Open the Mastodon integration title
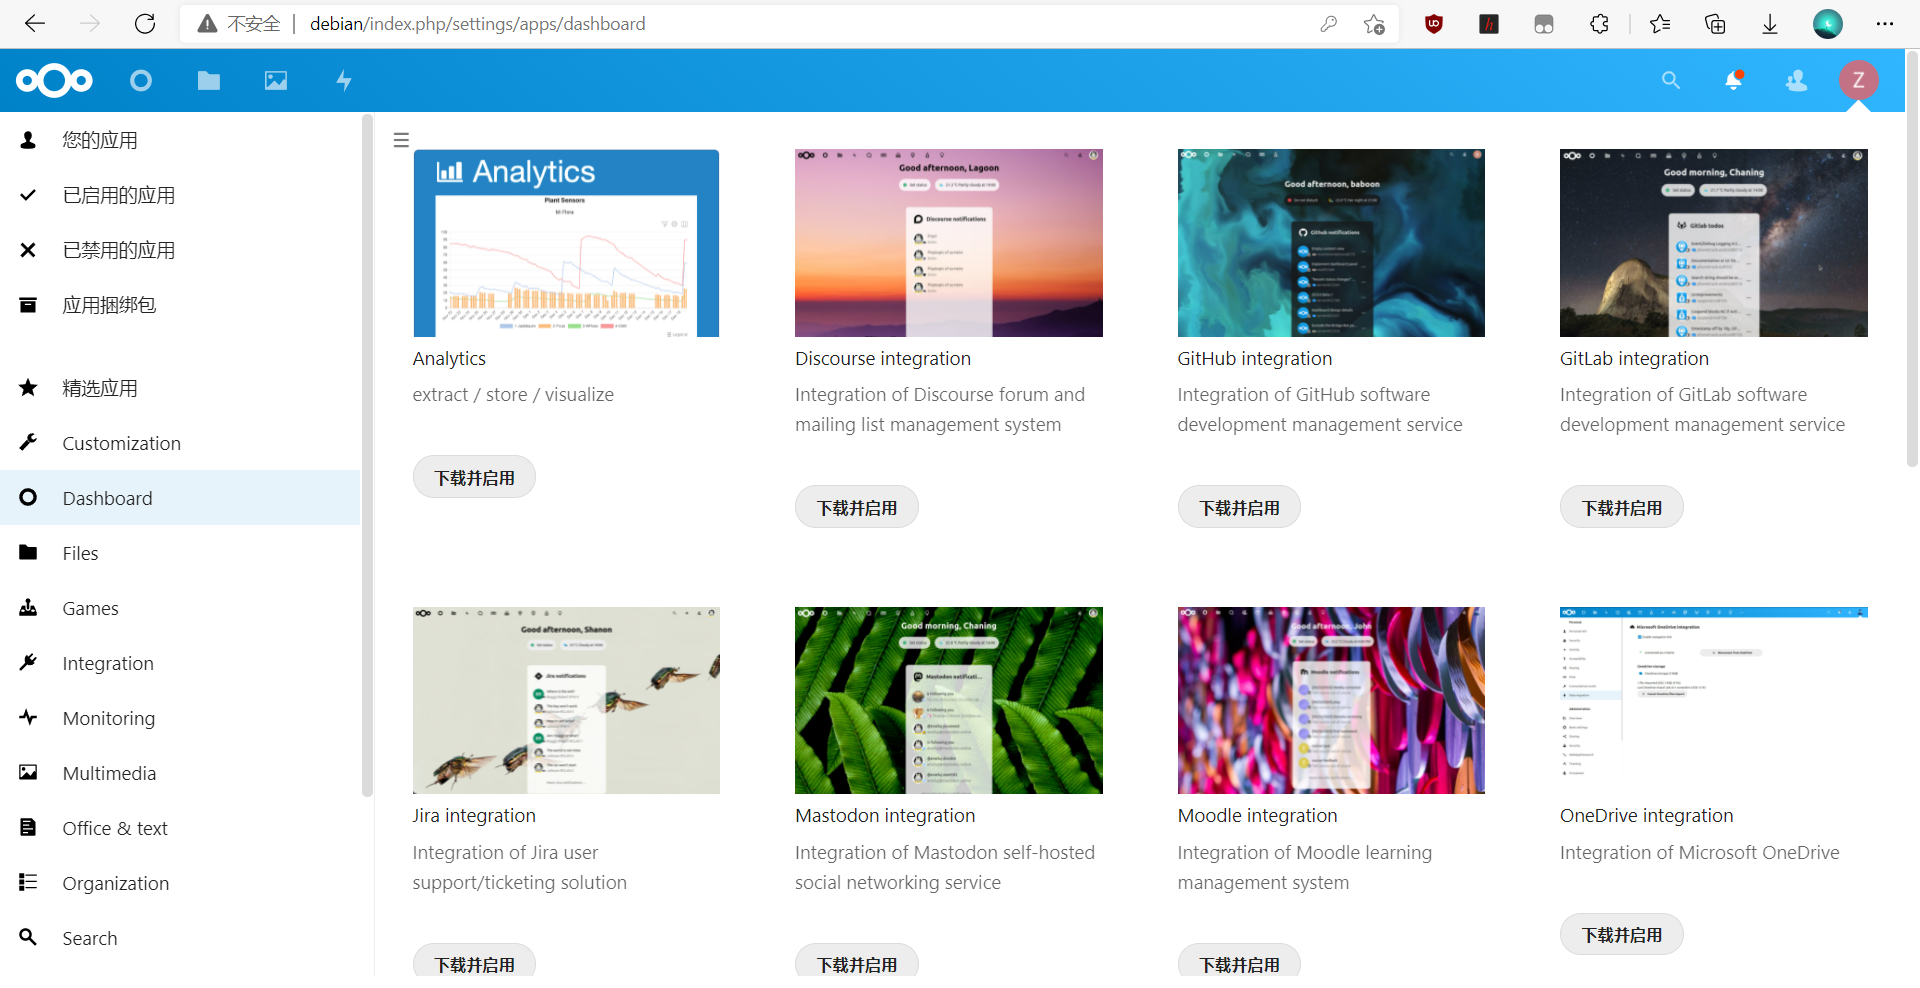Image resolution: width=1920 pixels, height=988 pixels. coord(885,816)
